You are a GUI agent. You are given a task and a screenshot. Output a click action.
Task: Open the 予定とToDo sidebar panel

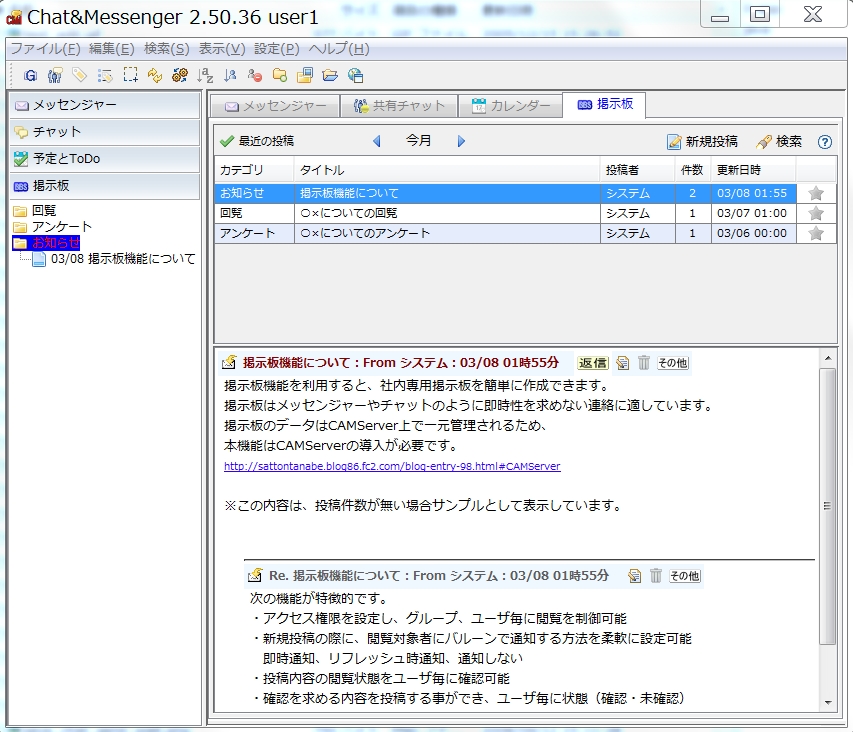coord(105,159)
